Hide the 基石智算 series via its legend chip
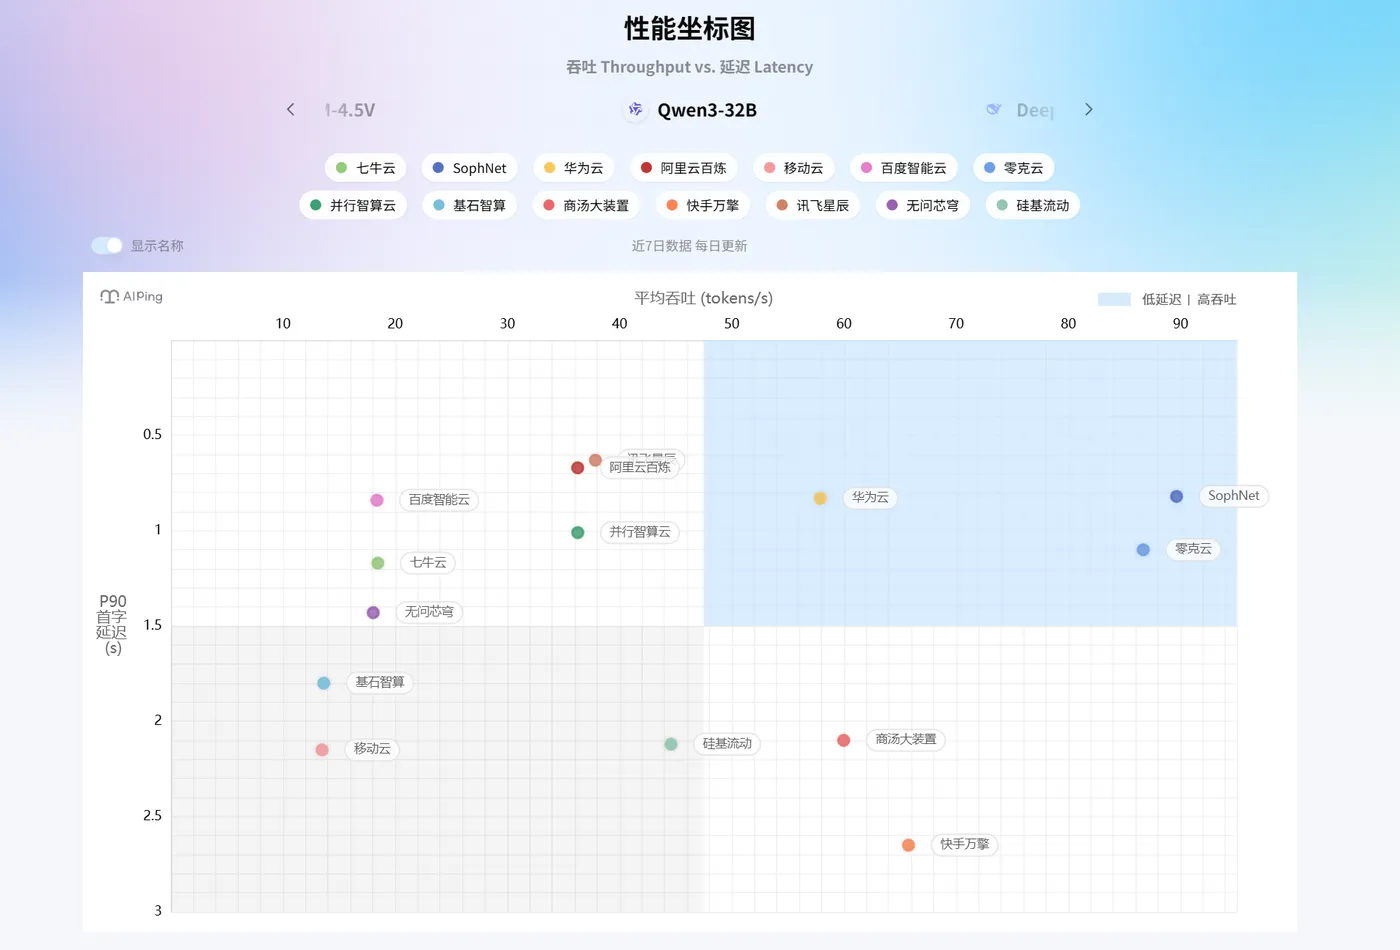The height and width of the screenshot is (950, 1400). tap(469, 205)
